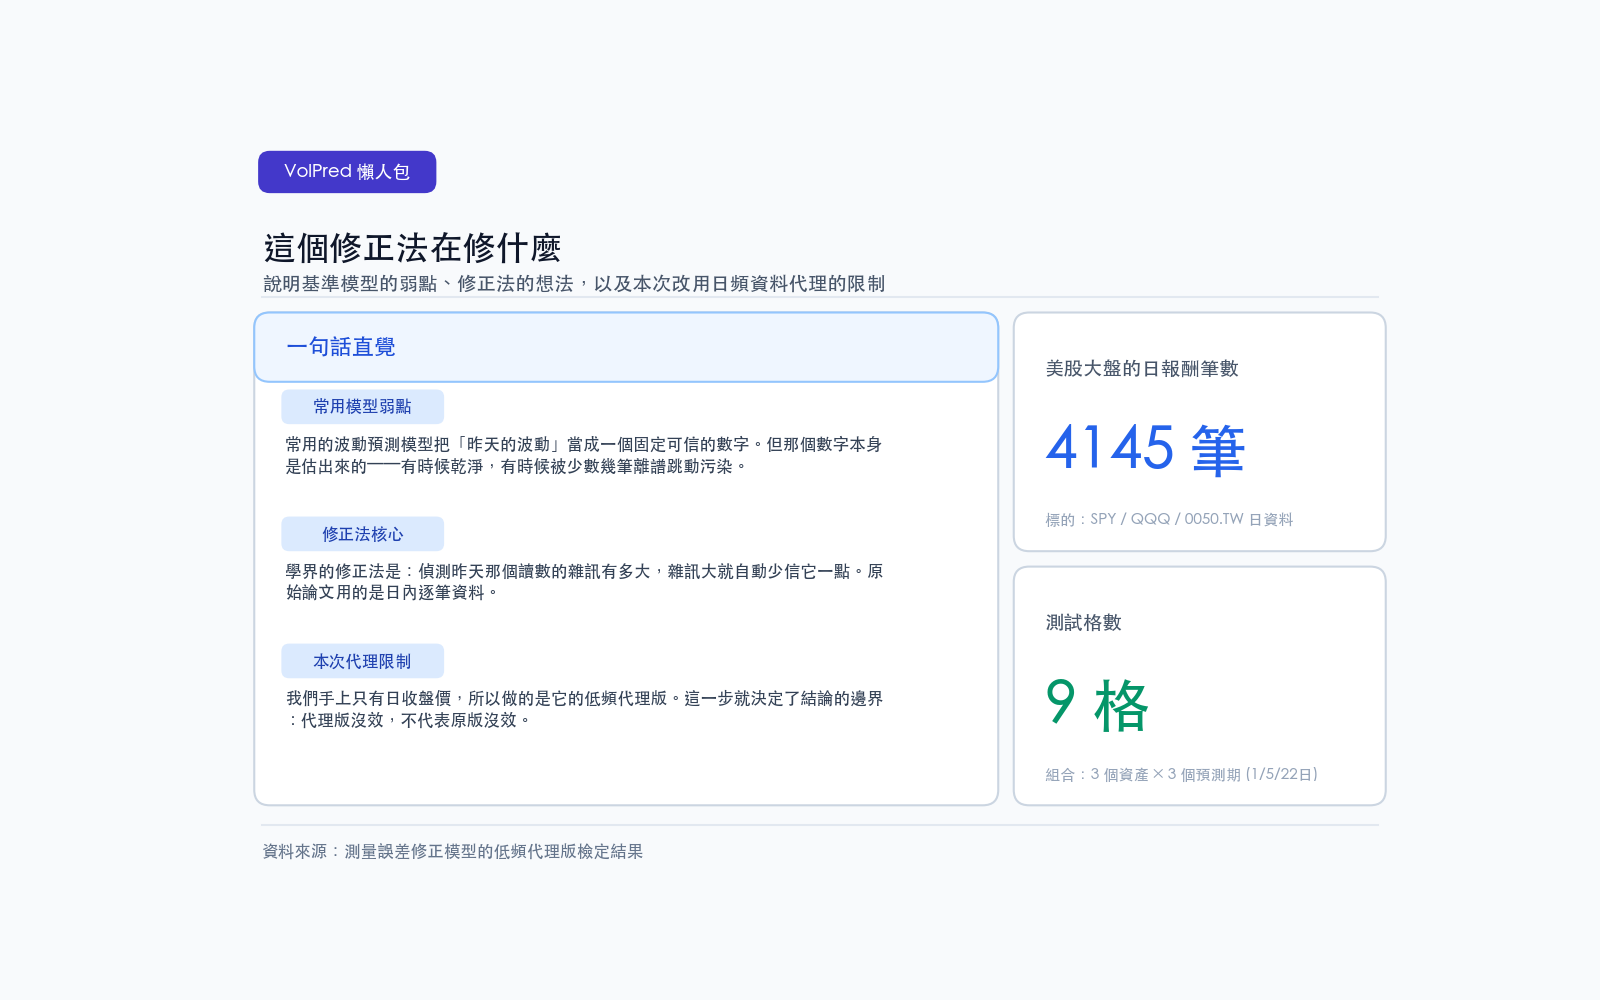This screenshot has width=1600, height=1000.
Task: Select the paragraph starting with 我們手上只有日收盤價
Action: (584, 709)
